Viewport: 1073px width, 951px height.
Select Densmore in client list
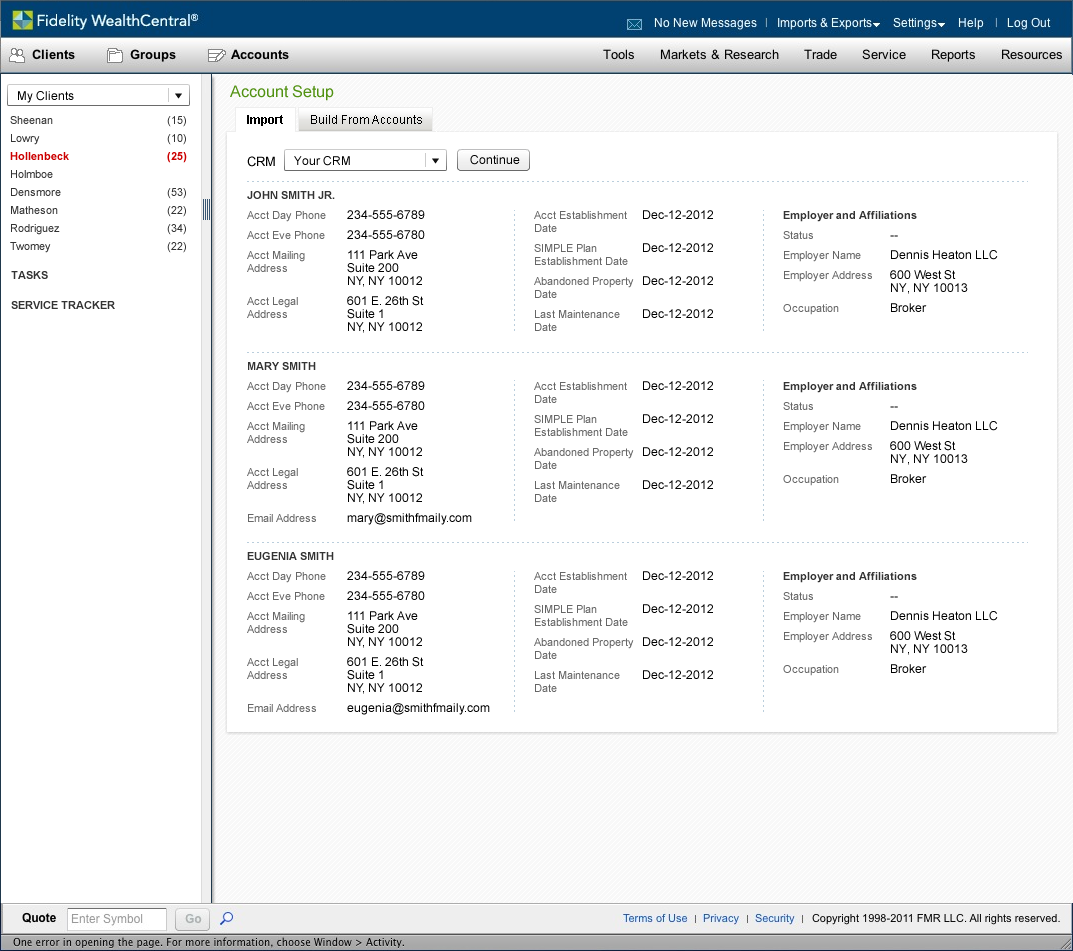(x=36, y=192)
